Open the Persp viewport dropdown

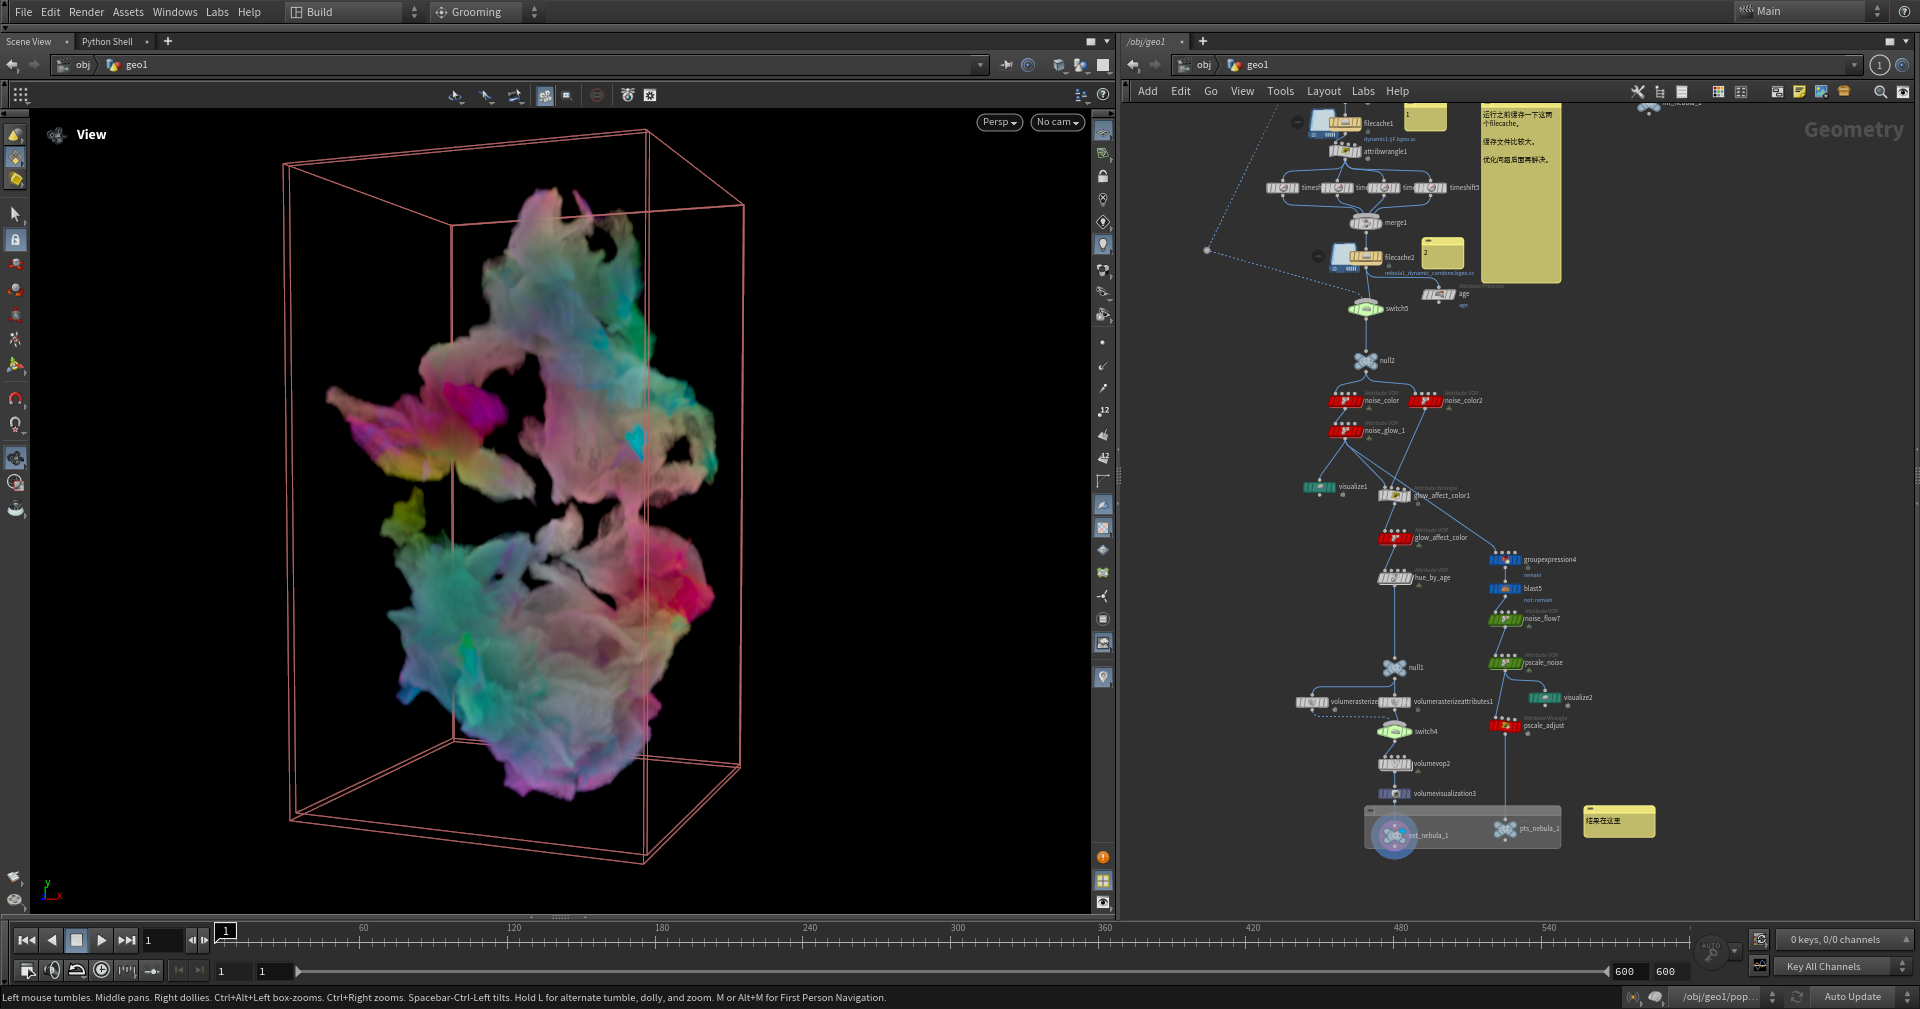tap(999, 122)
